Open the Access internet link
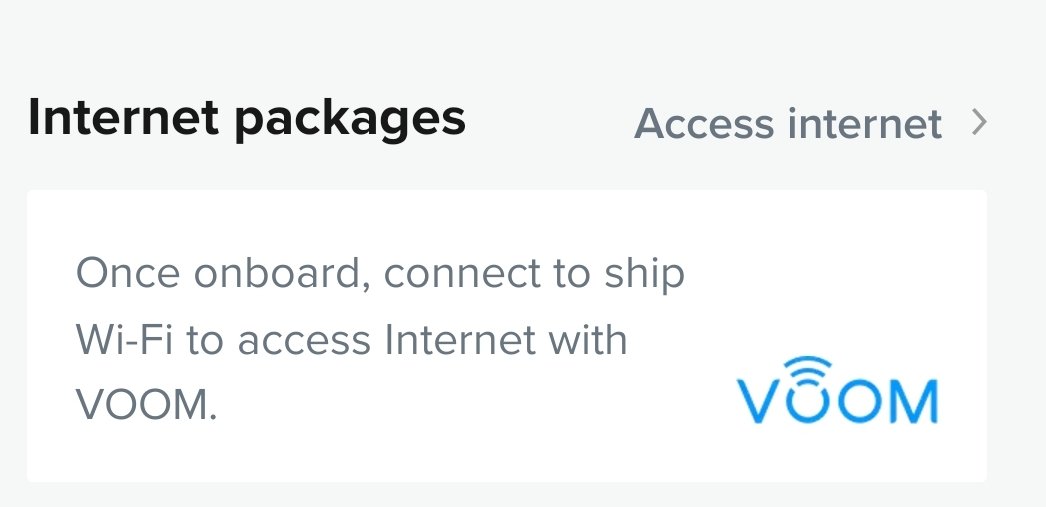 (811, 123)
